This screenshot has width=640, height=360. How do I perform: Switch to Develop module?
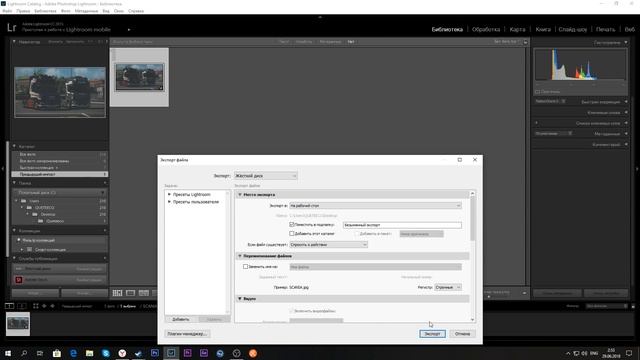[486, 29]
